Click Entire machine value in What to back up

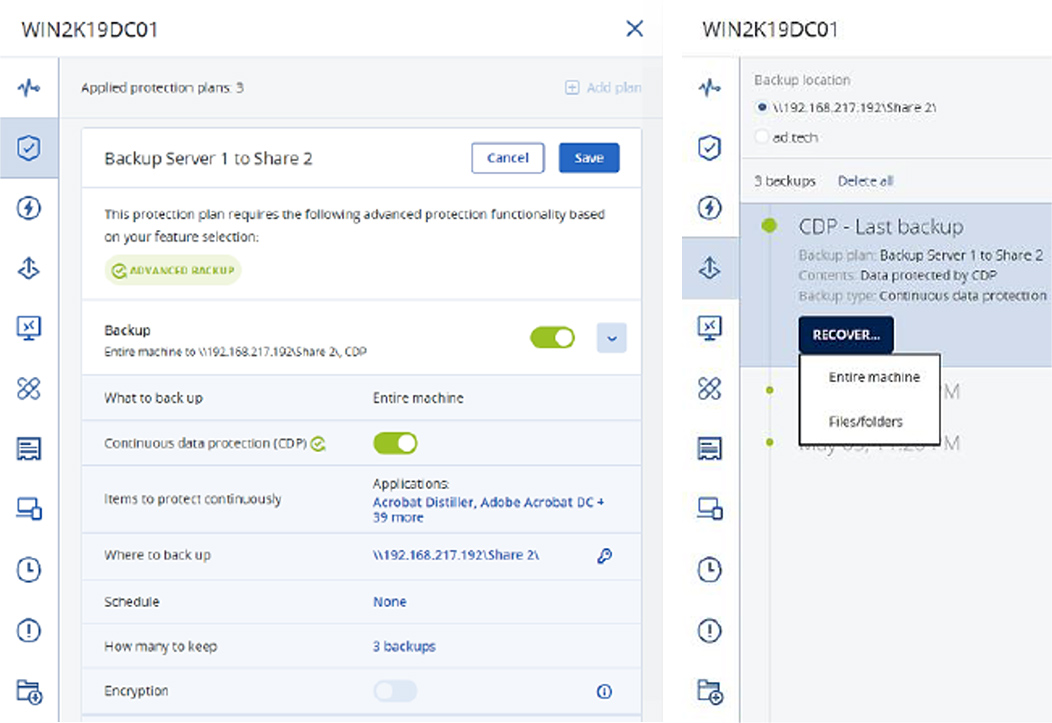[418, 398]
